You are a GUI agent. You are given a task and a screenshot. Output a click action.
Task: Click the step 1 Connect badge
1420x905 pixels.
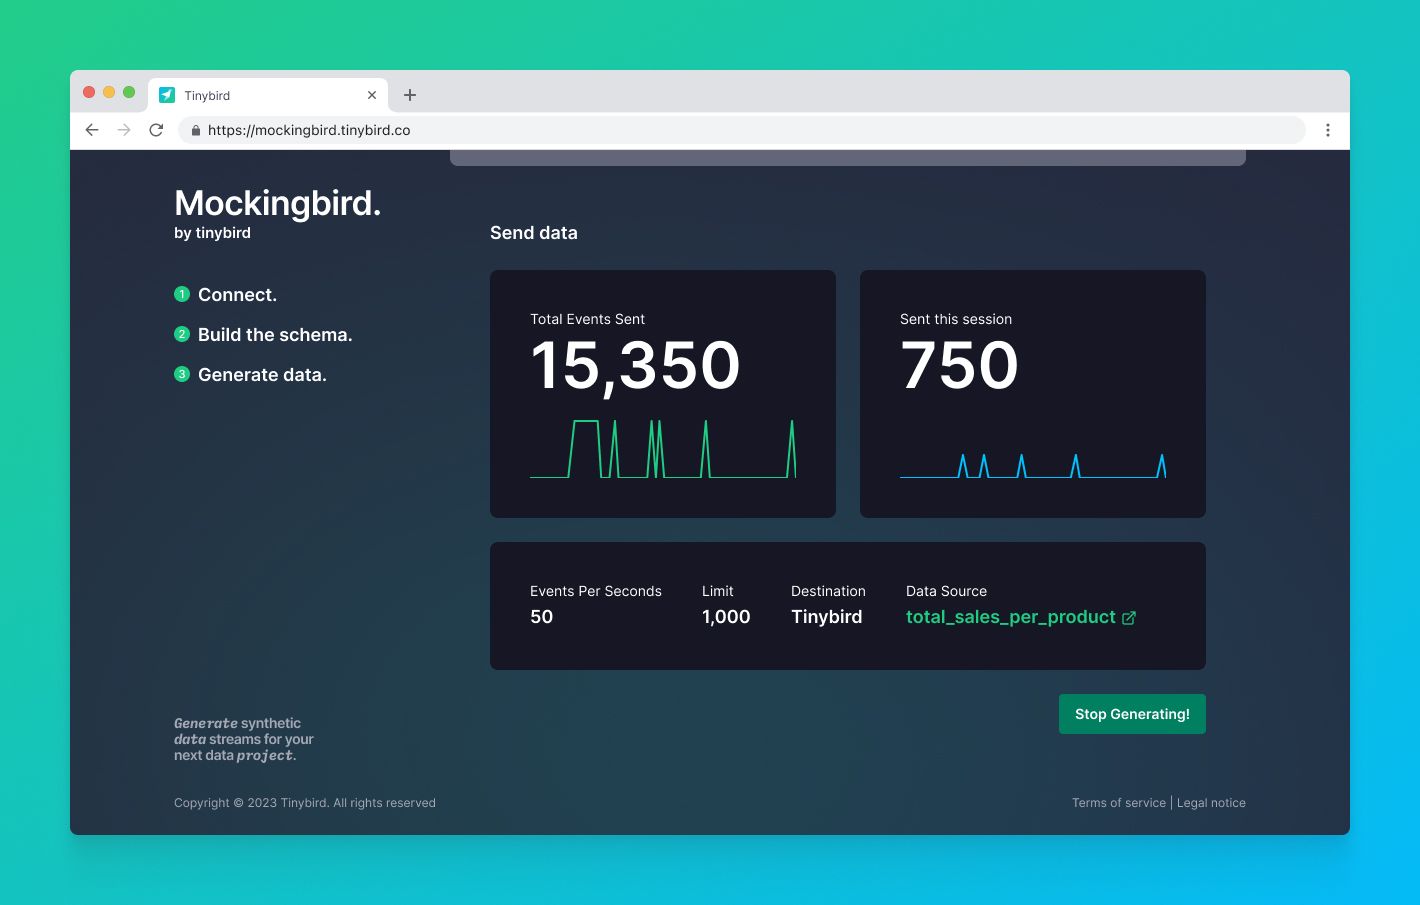click(182, 294)
